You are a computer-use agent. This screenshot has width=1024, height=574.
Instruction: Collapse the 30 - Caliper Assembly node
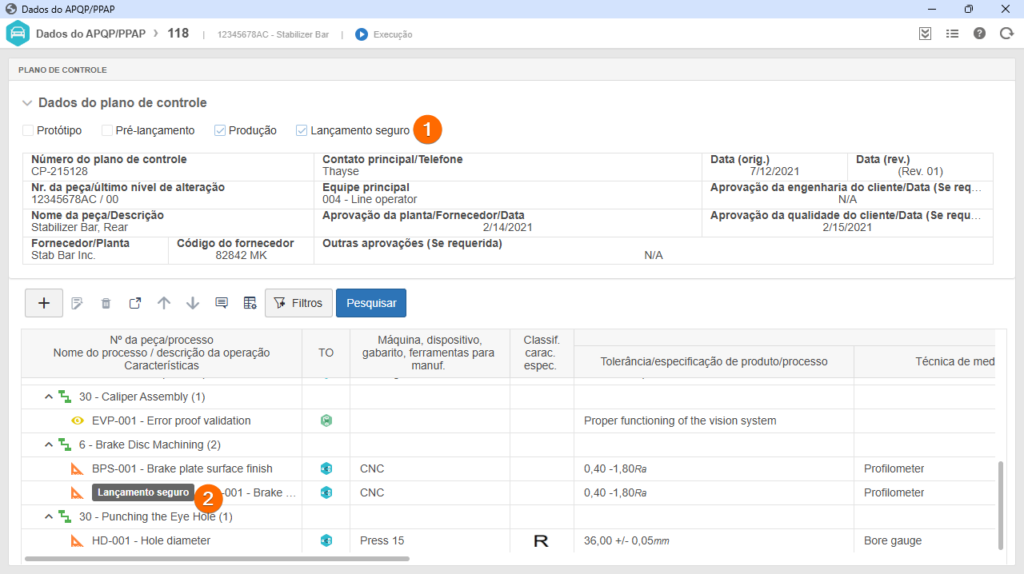point(48,397)
